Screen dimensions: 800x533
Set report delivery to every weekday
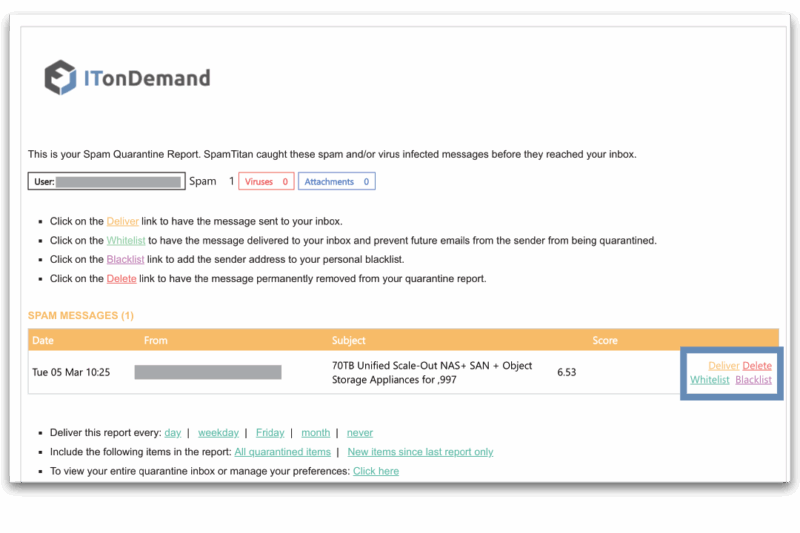(218, 433)
